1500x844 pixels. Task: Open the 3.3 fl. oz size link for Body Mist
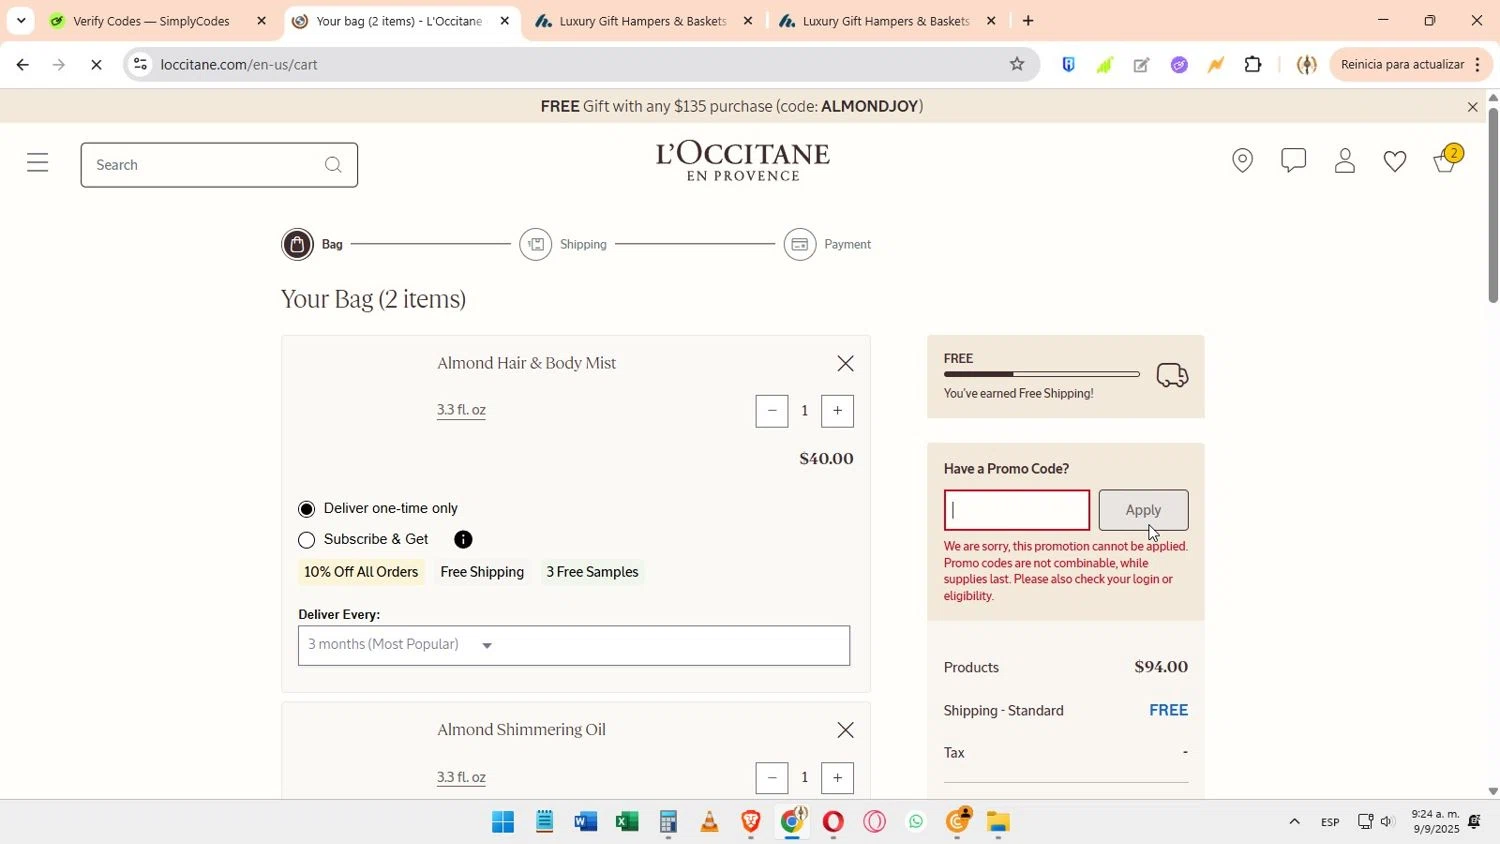pyautogui.click(x=461, y=410)
